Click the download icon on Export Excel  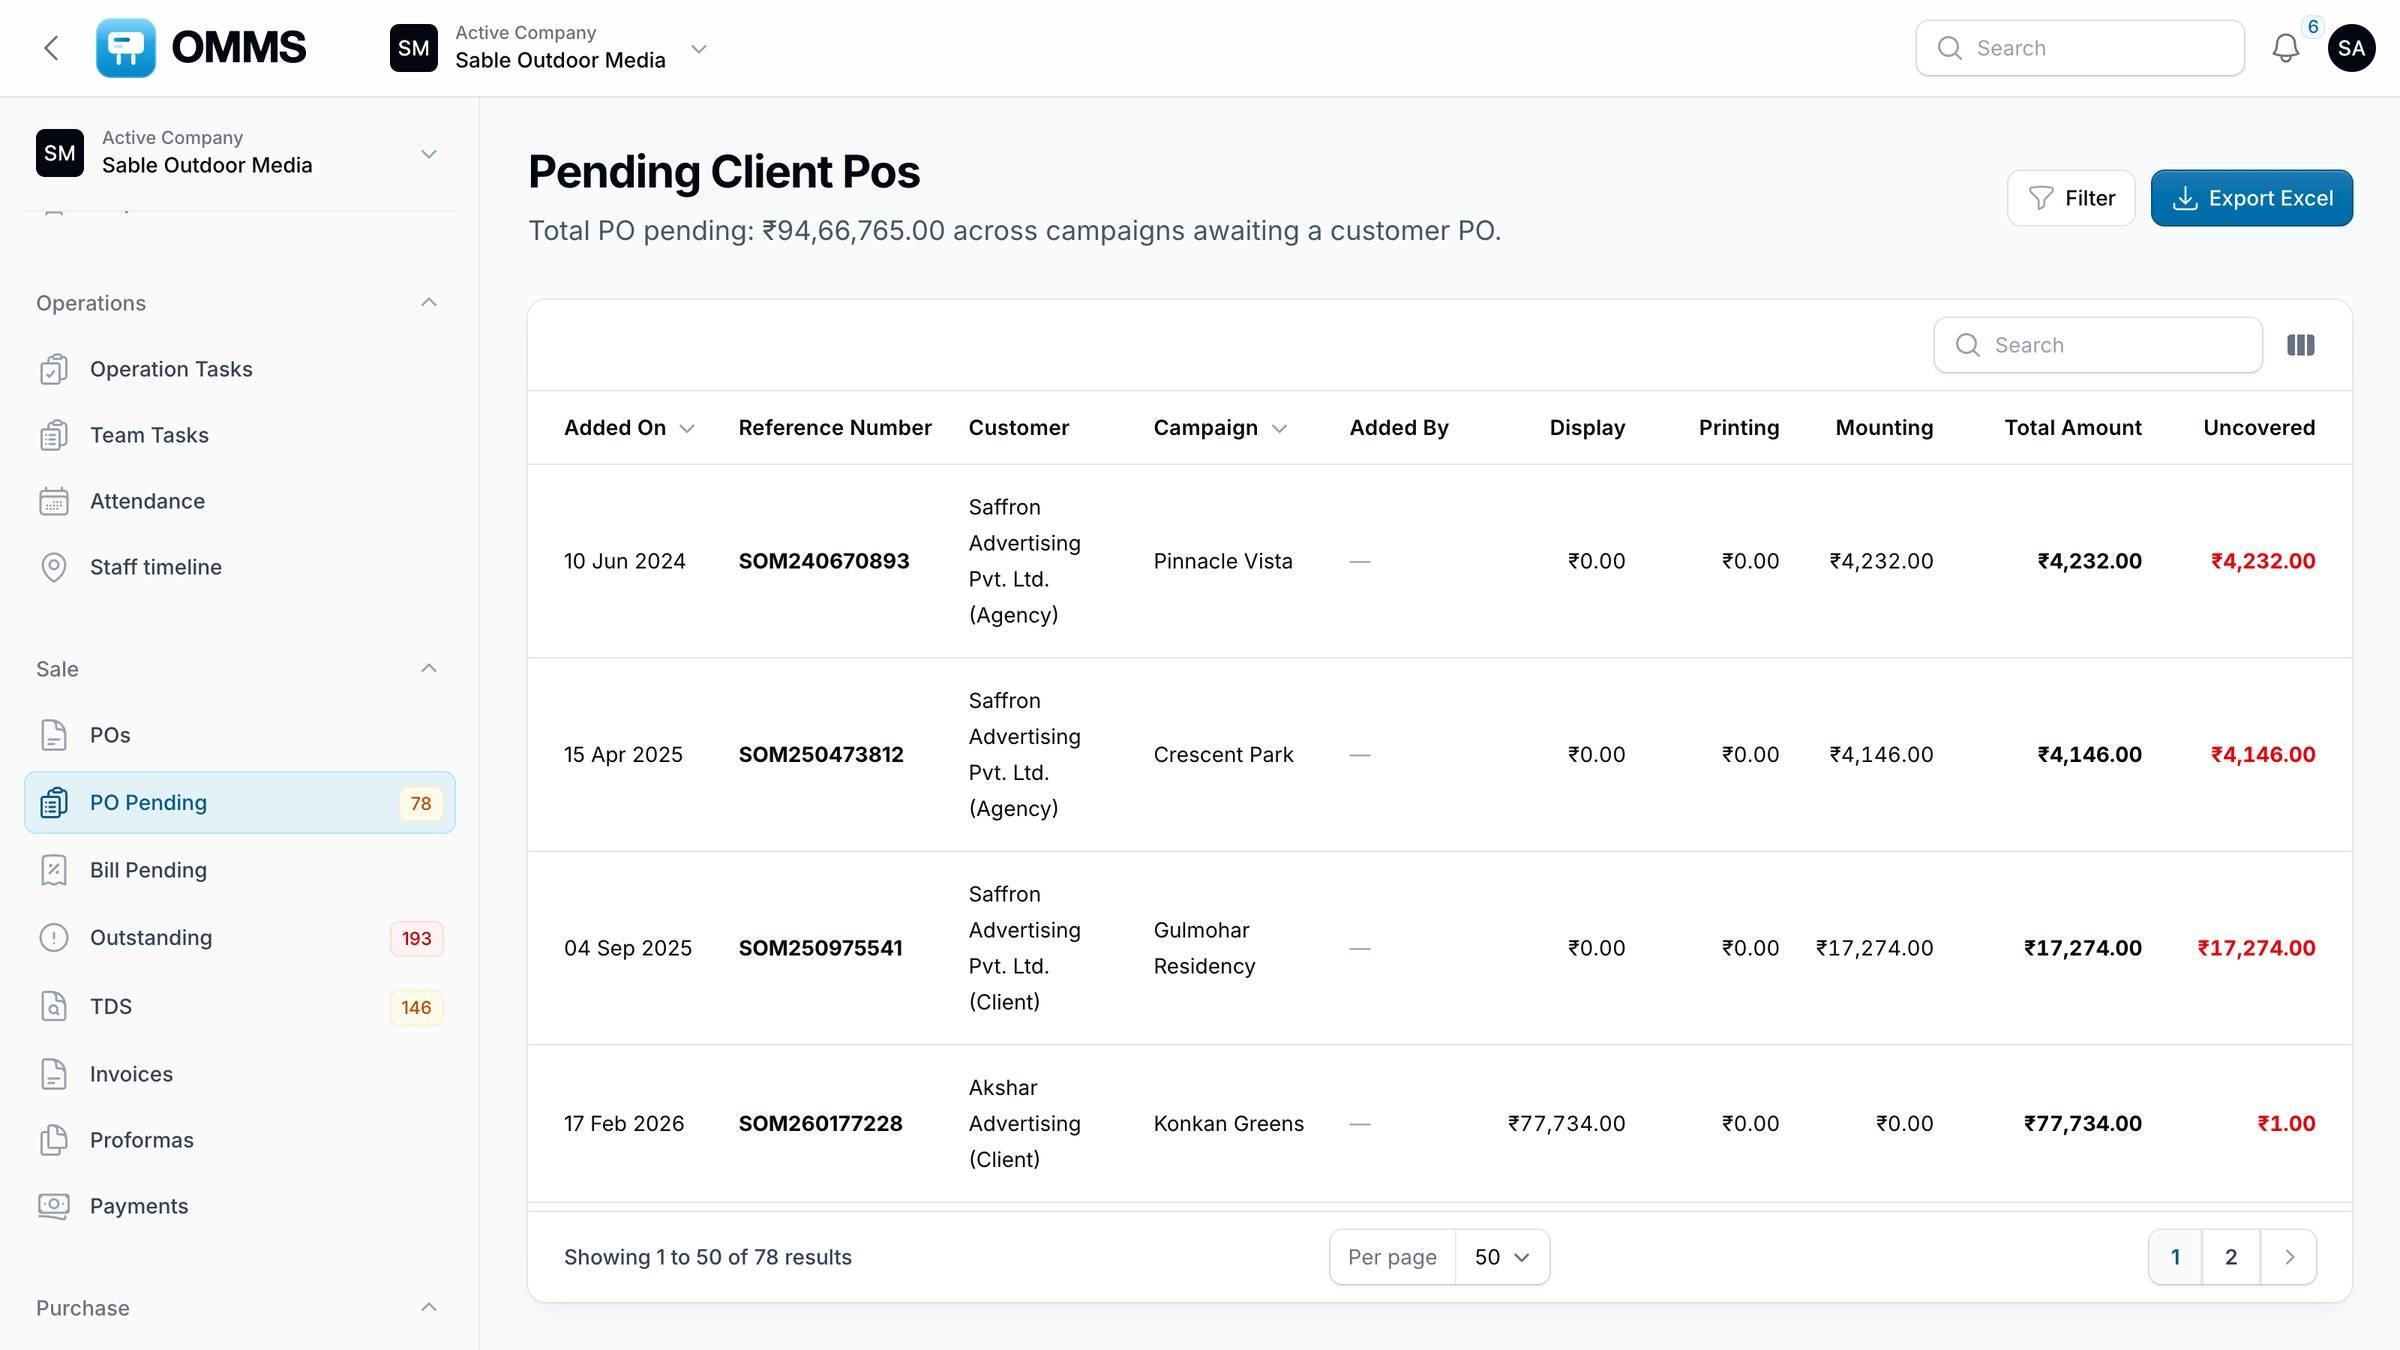pyautogui.click(x=2185, y=198)
